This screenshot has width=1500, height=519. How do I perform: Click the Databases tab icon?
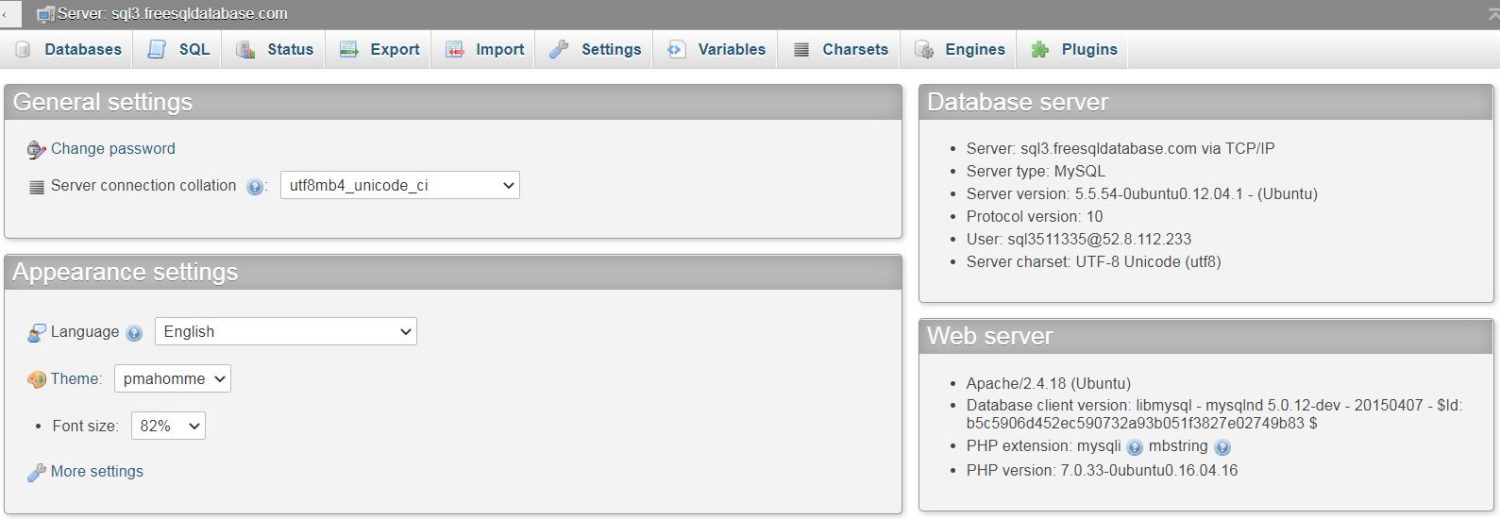24,49
